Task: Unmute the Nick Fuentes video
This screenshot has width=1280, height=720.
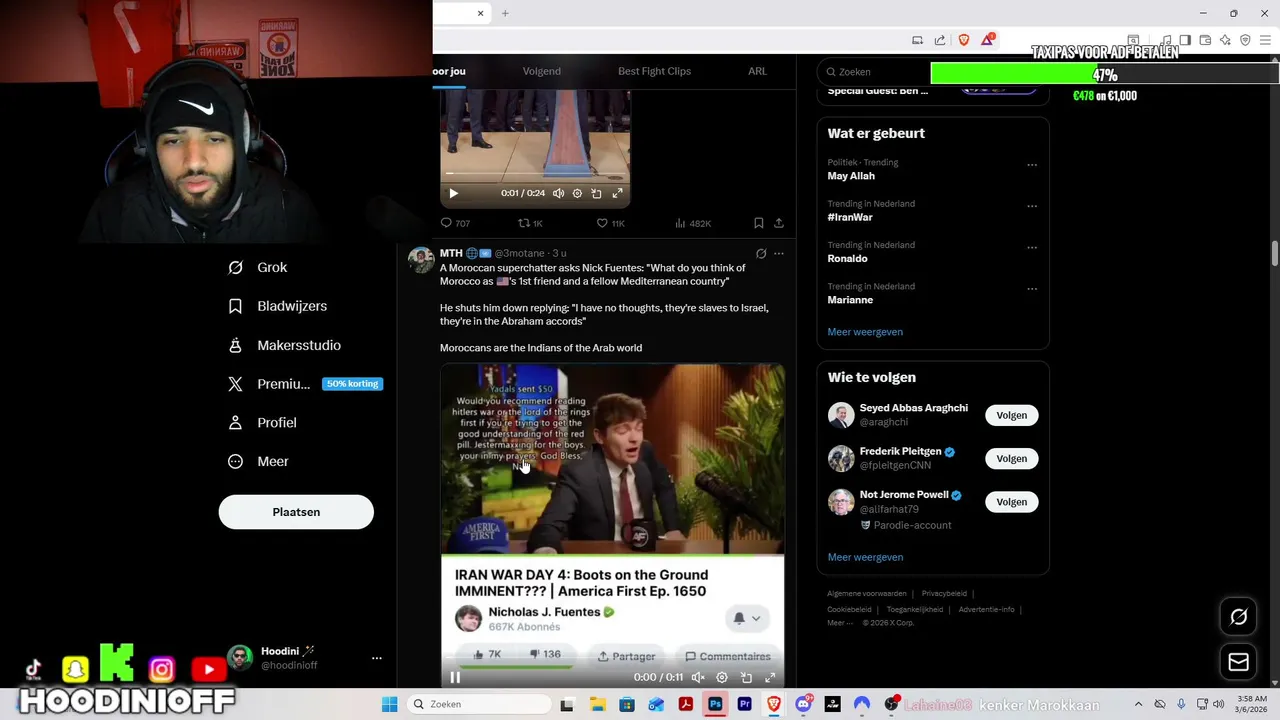Action: click(698, 677)
